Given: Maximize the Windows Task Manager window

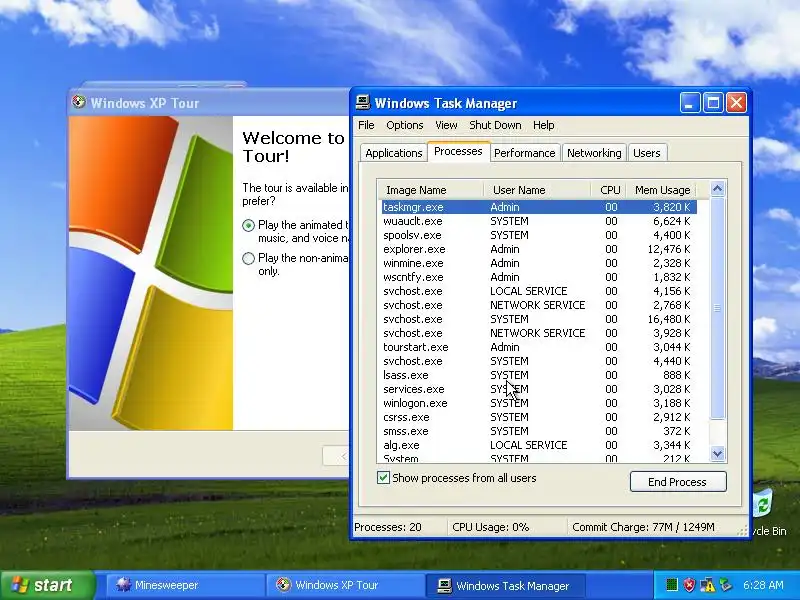Looking at the screenshot, I should [713, 103].
